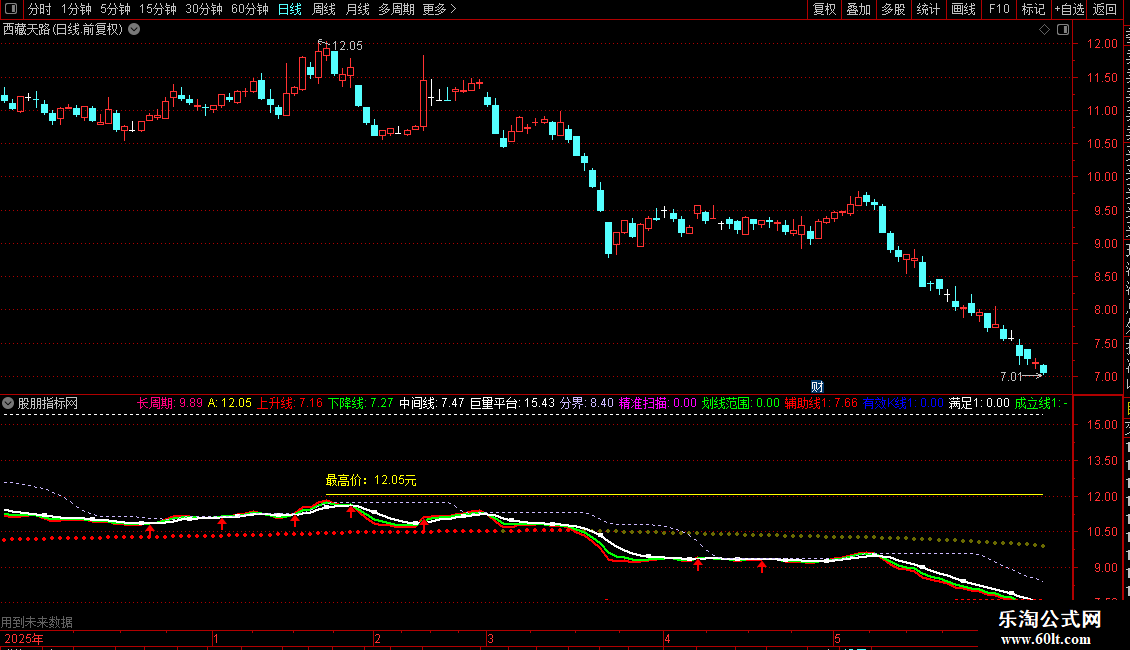Viewport: 1130px width, 650px height.
Task: Click the A: 12.05 indicator value
Action: 230,404
